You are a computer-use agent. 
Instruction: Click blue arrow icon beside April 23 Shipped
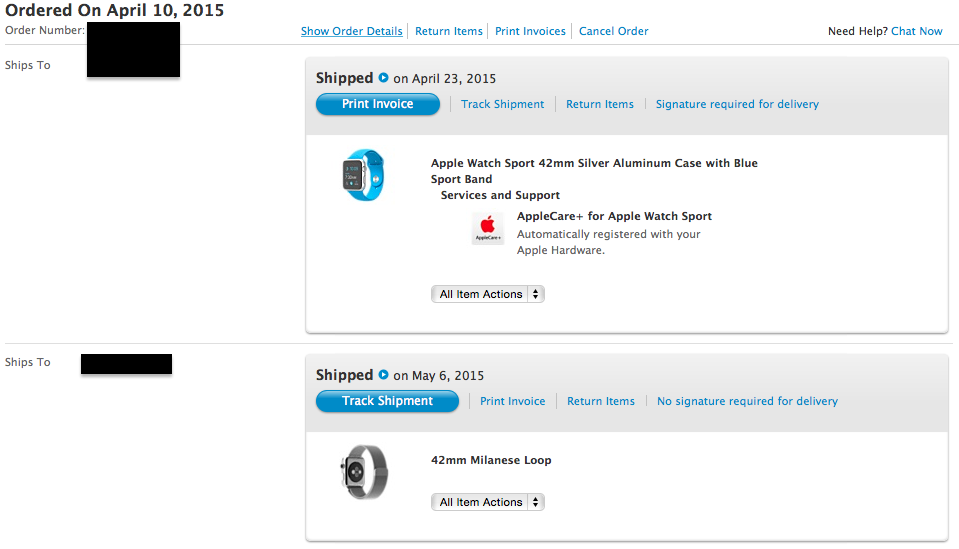coord(383,78)
